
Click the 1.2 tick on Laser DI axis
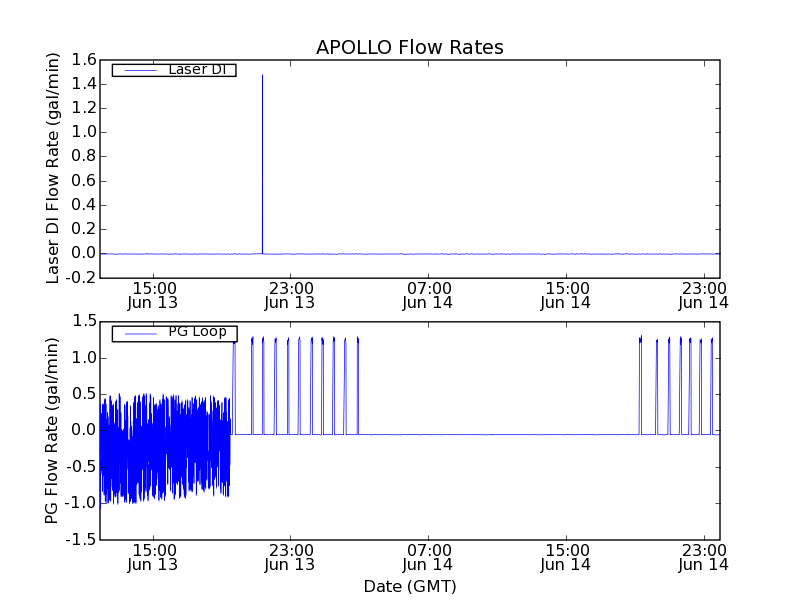click(84, 108)
